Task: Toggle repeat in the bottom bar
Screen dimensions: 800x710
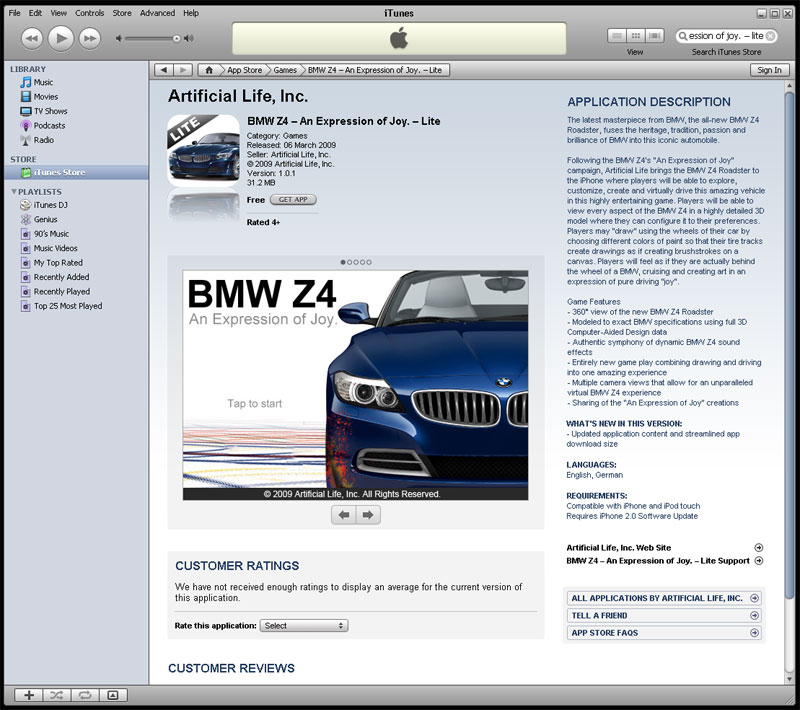Action: pos(85,695)
